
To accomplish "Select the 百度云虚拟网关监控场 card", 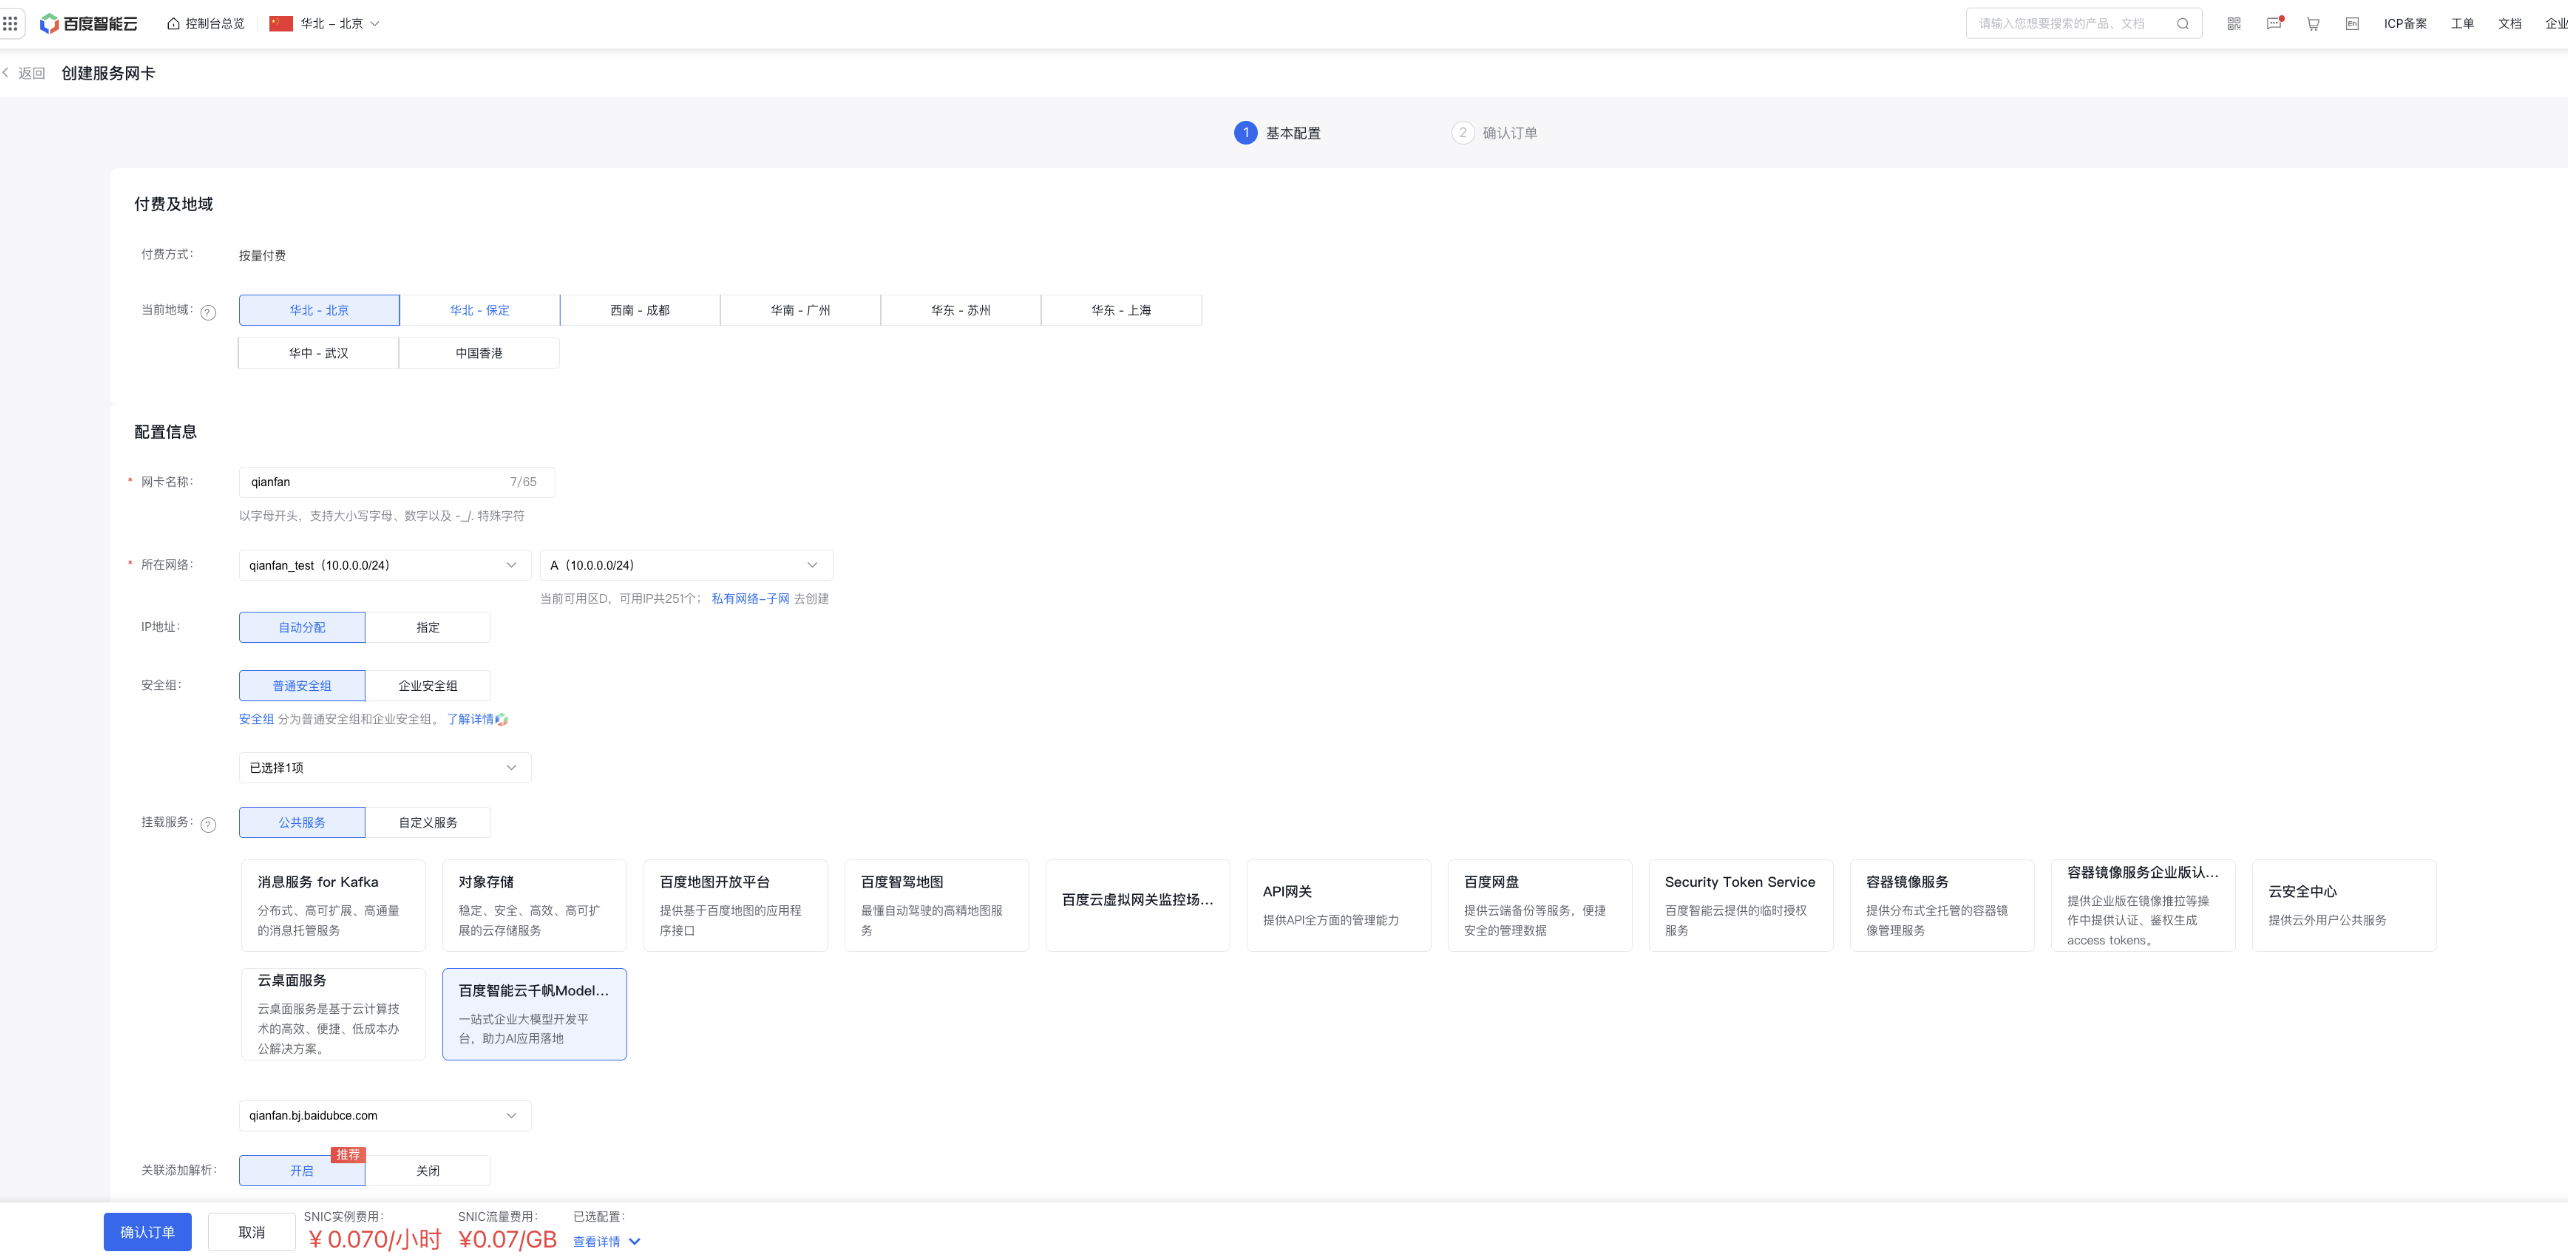I will (1138, 905).
